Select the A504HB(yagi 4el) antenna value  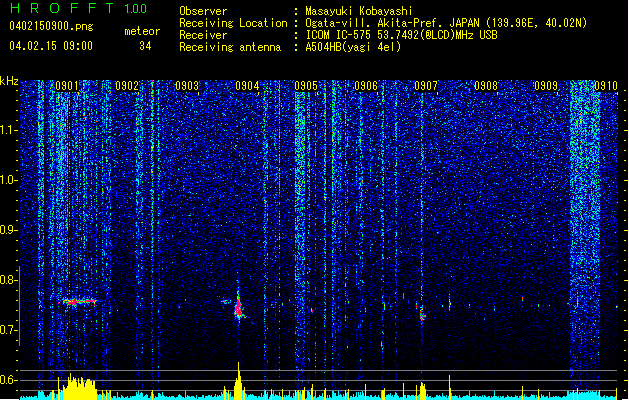click(x=353, y=47)
